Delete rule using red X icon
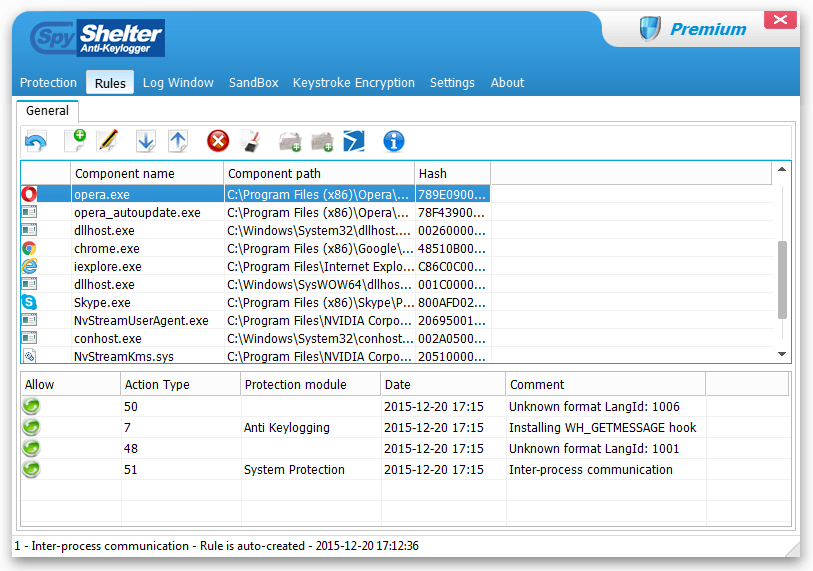 point(218,141)
